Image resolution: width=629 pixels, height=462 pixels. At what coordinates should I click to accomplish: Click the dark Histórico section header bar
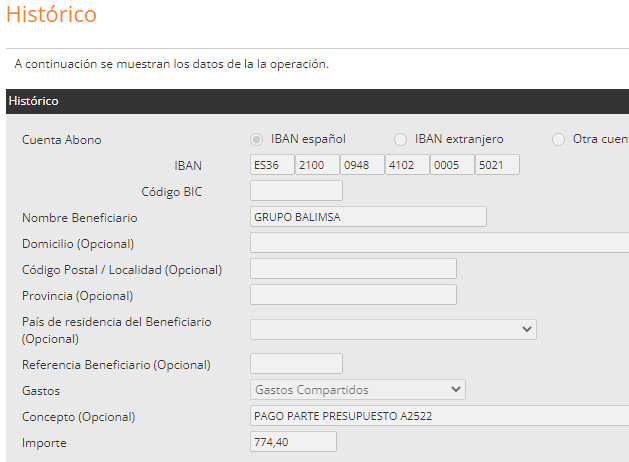[x=314, y=101]
